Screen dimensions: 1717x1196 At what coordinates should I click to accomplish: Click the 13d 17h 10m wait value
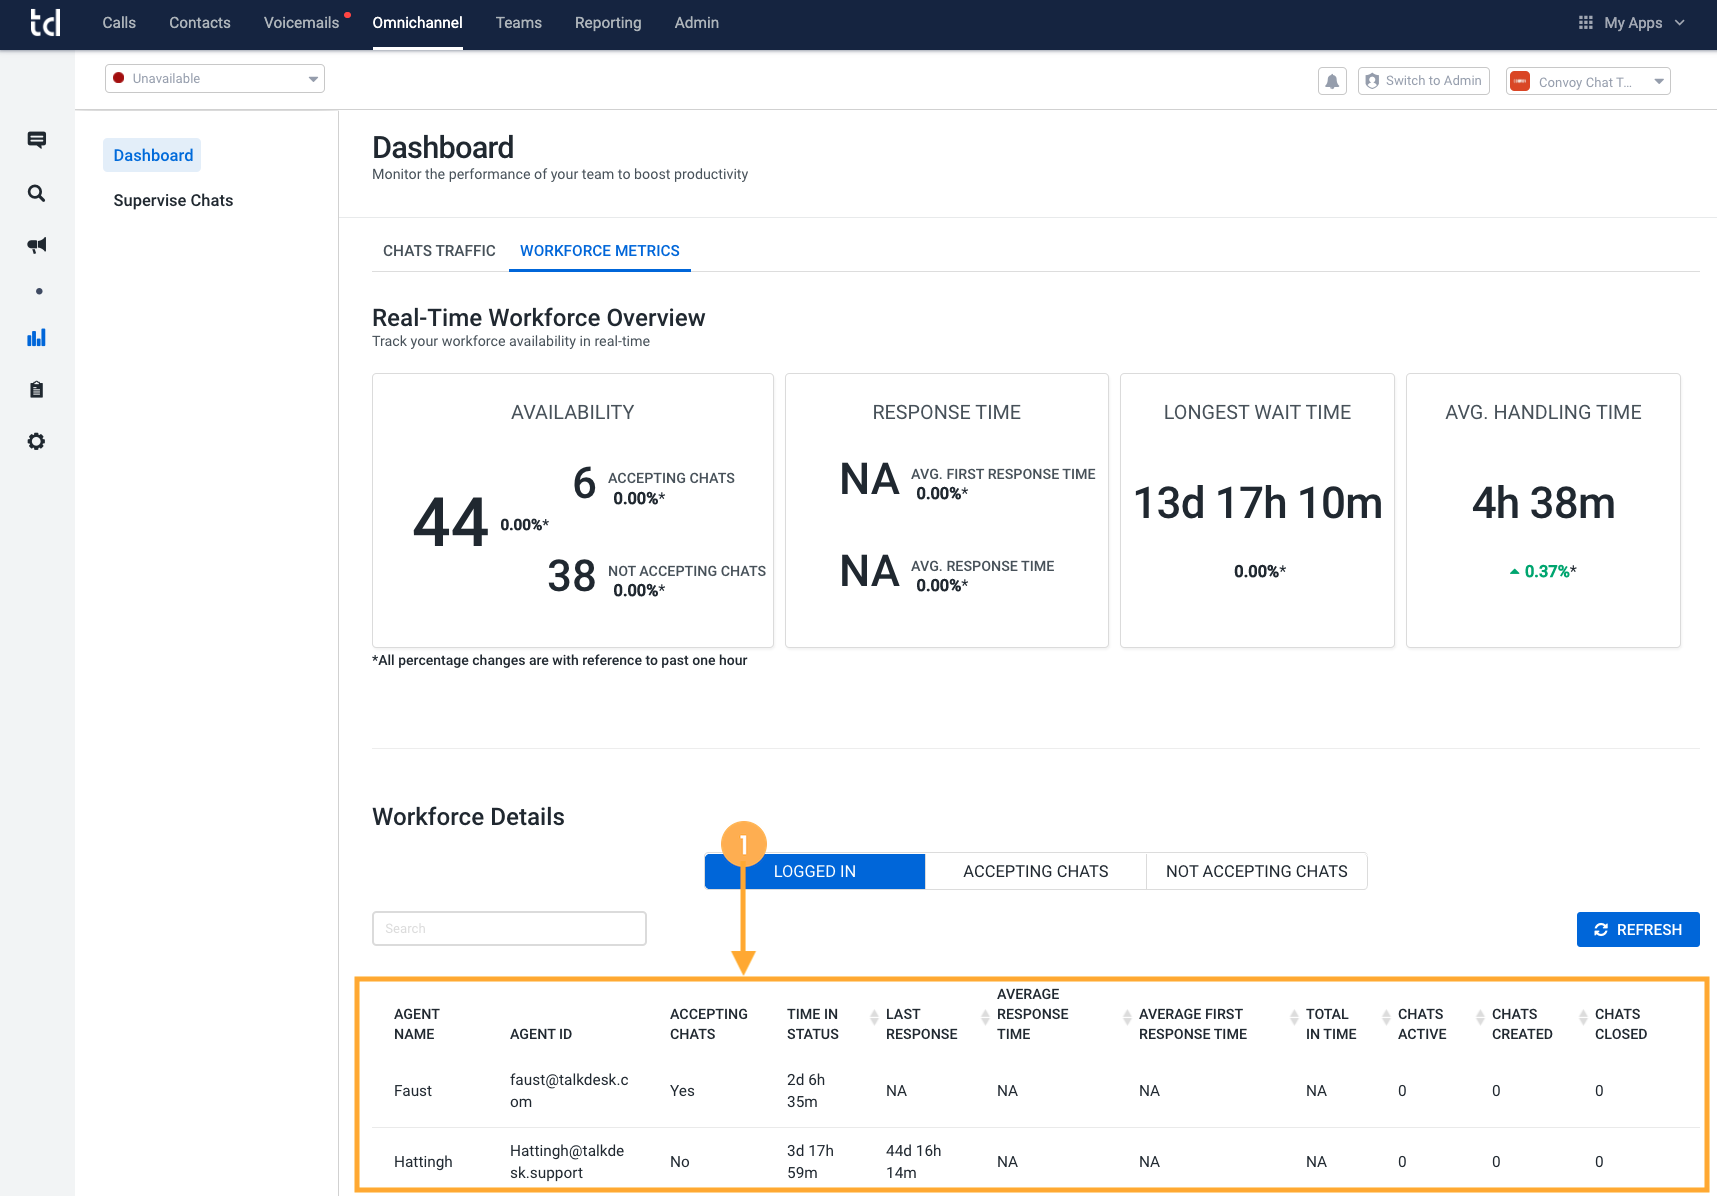[x=1258, y=503]
